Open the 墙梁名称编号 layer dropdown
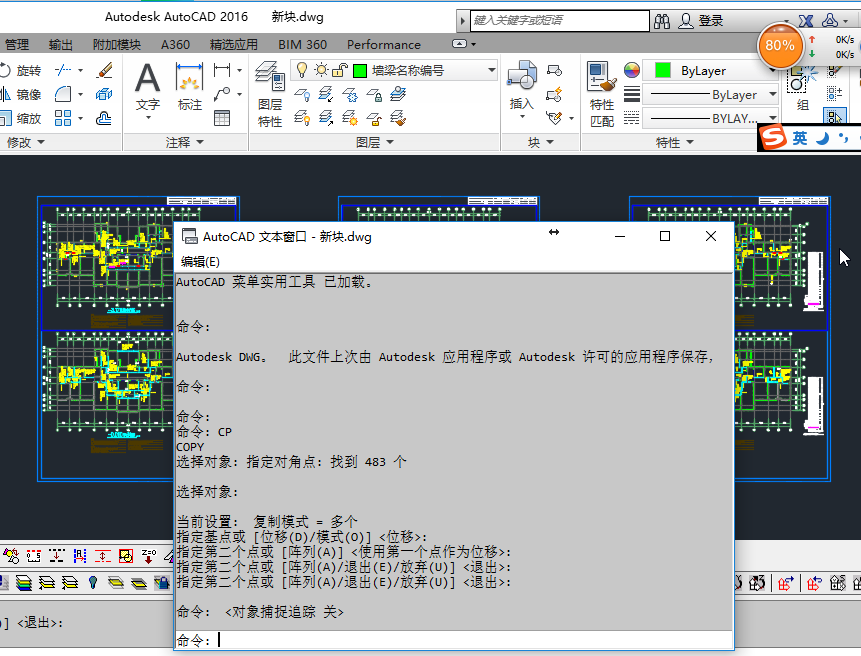This screenshot has height=656, width=861. (x=490, y=70)
